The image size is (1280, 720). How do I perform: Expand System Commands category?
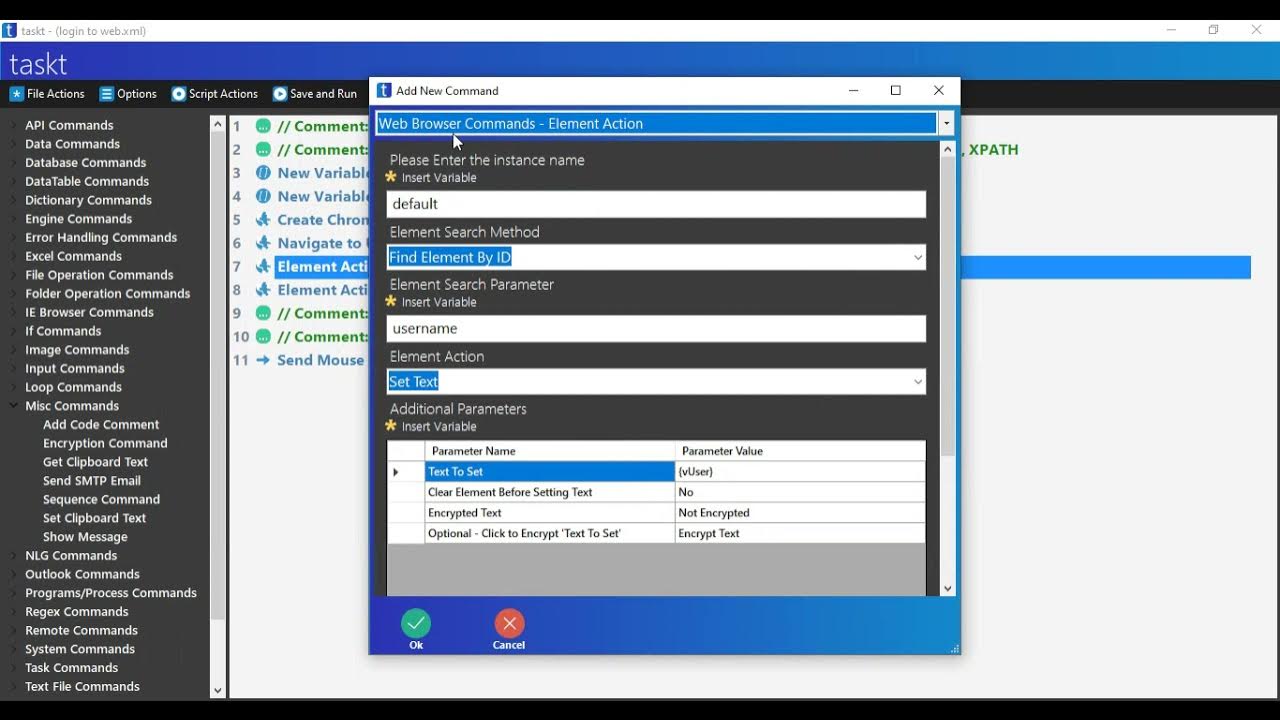pyautogui.click(x=14, y=649)
